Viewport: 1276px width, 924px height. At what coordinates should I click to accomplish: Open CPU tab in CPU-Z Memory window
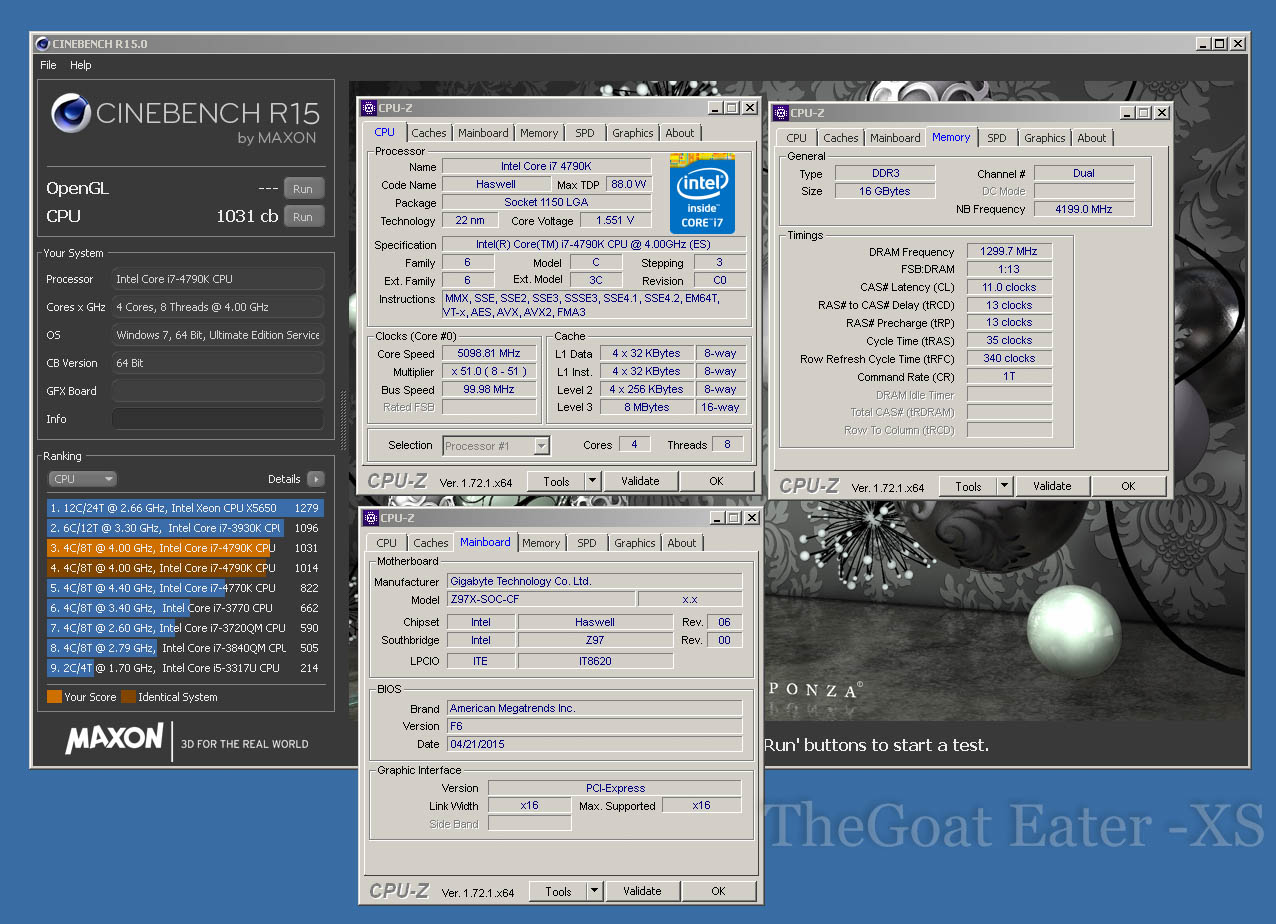click(x=797, y=138)
